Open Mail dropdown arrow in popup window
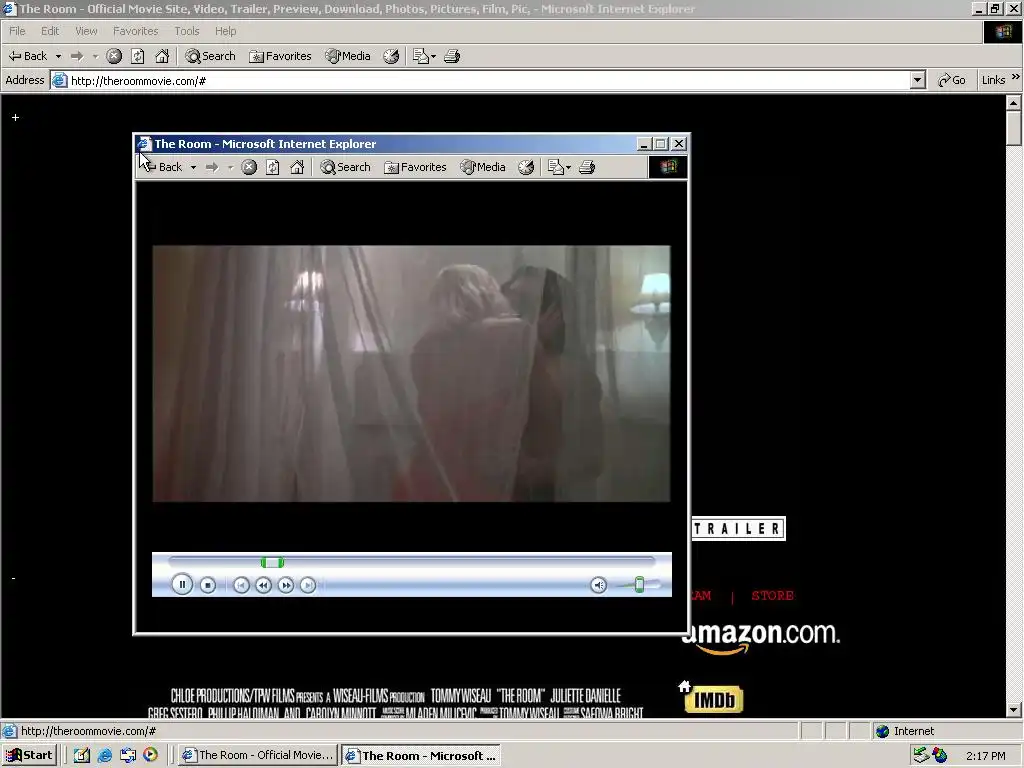 569,167
